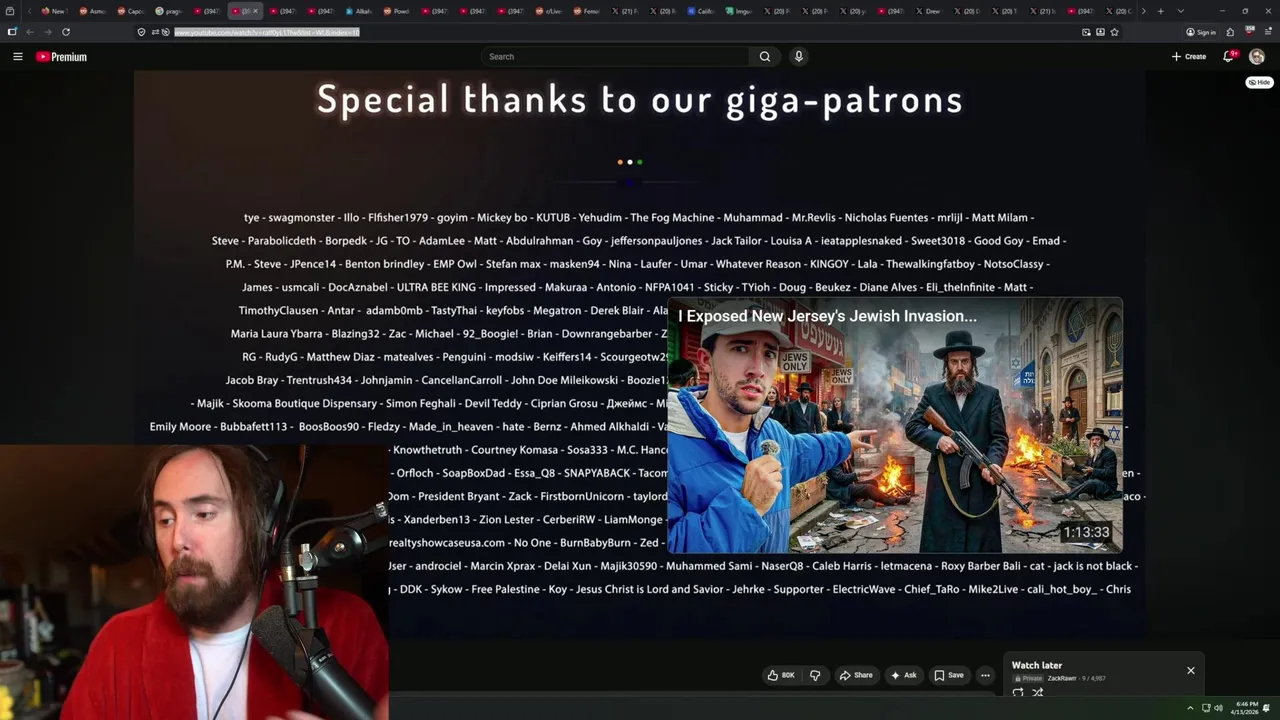The width and height of the screenshot is (1280, 720).
Task: Toggle loop playlist in Watch later
Action: [x=1018, y=692]
